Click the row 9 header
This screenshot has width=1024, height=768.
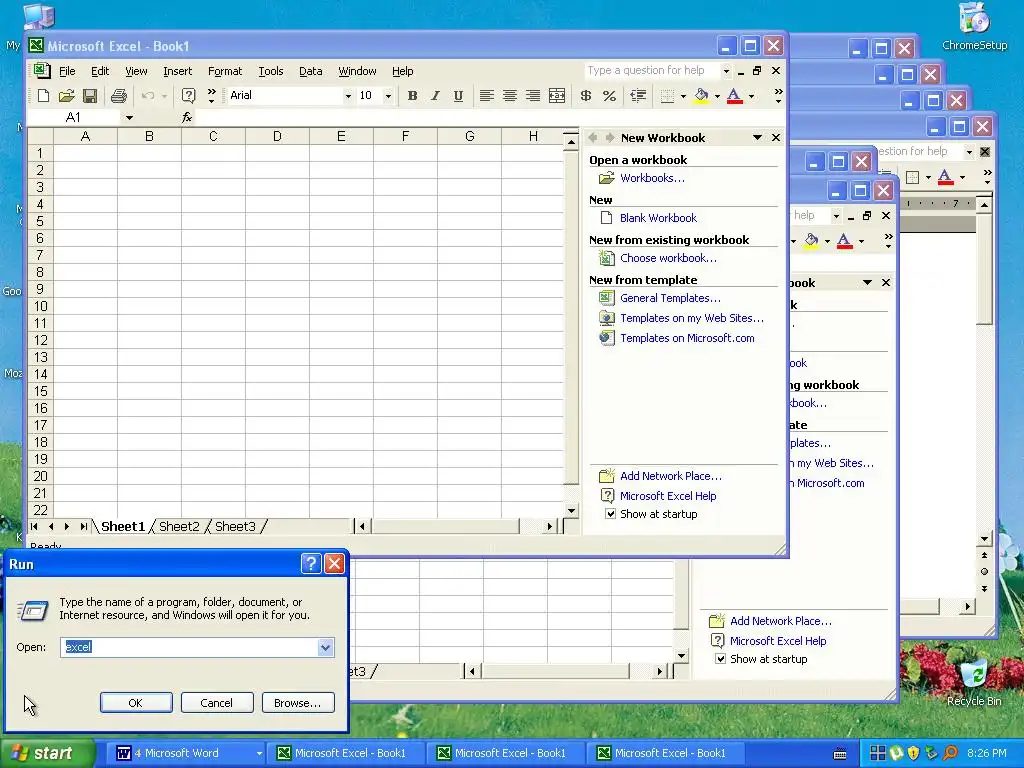click(40, 289)
